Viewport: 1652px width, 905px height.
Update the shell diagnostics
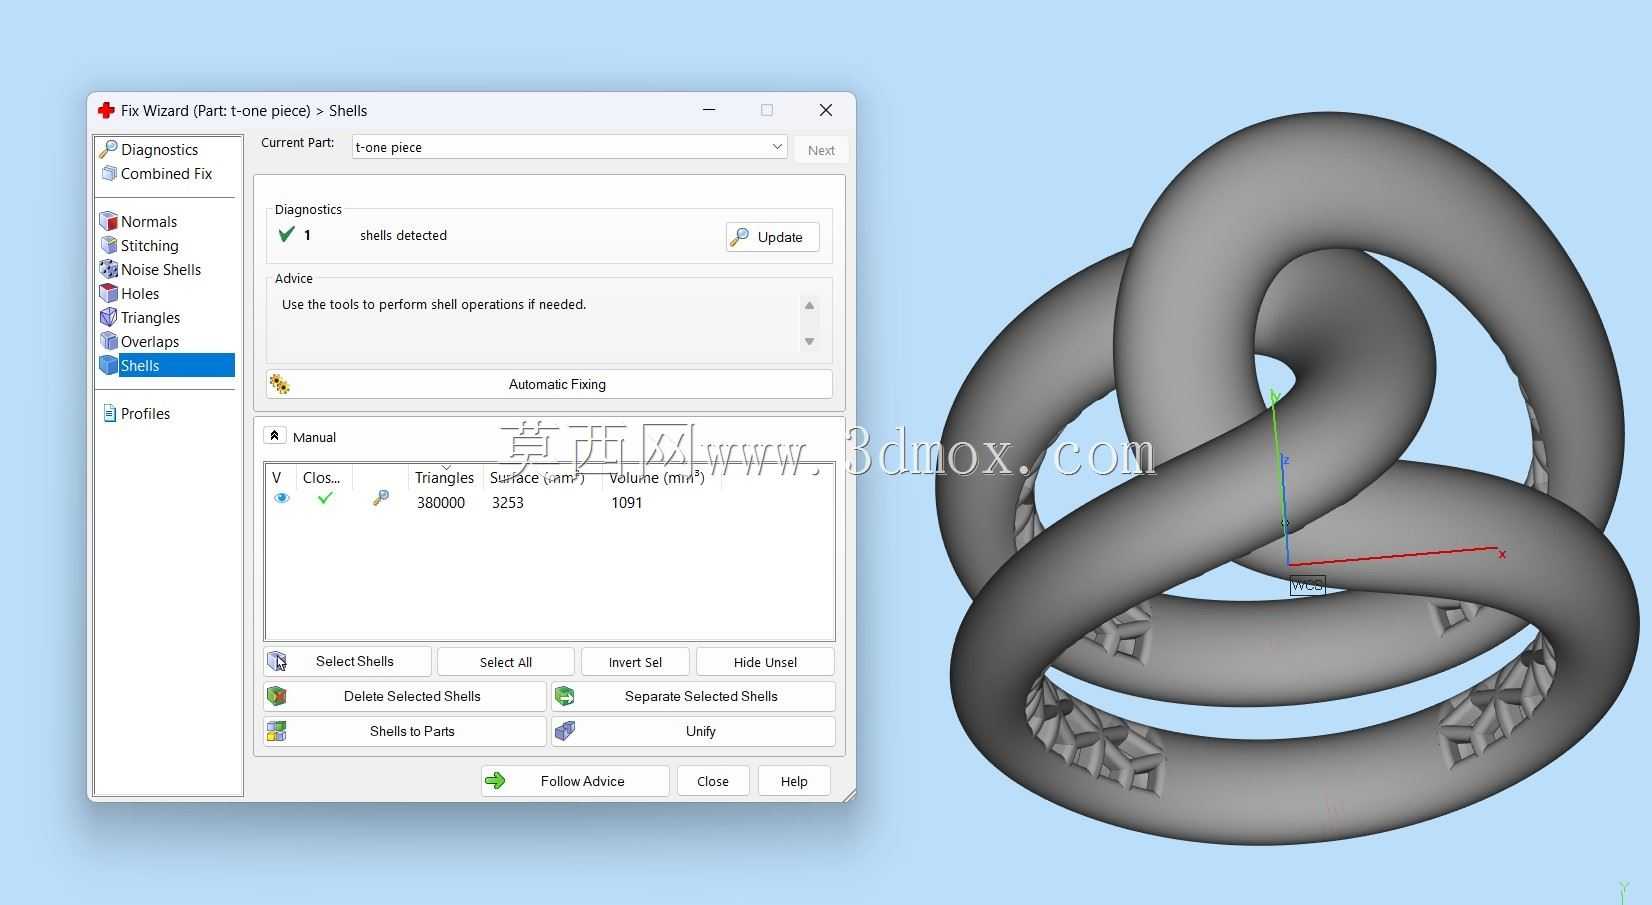tap(772, 237)
